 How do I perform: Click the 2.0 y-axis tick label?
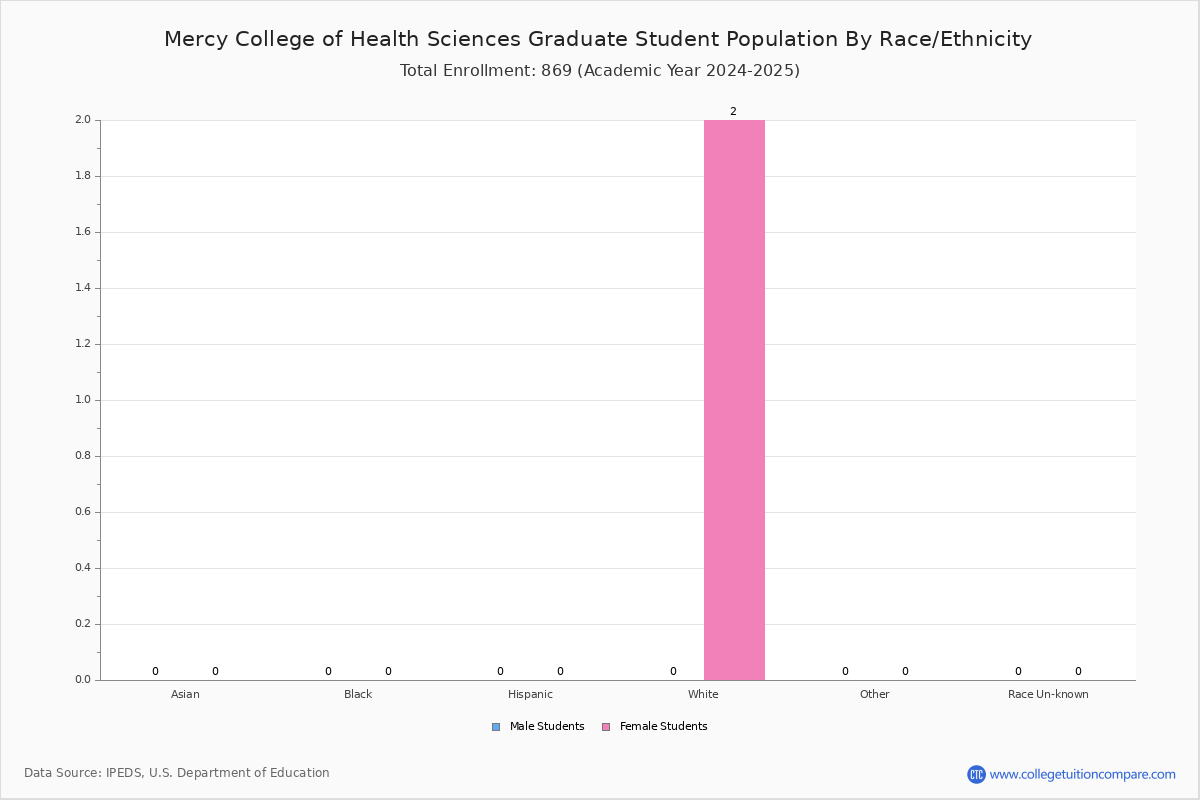82,120
